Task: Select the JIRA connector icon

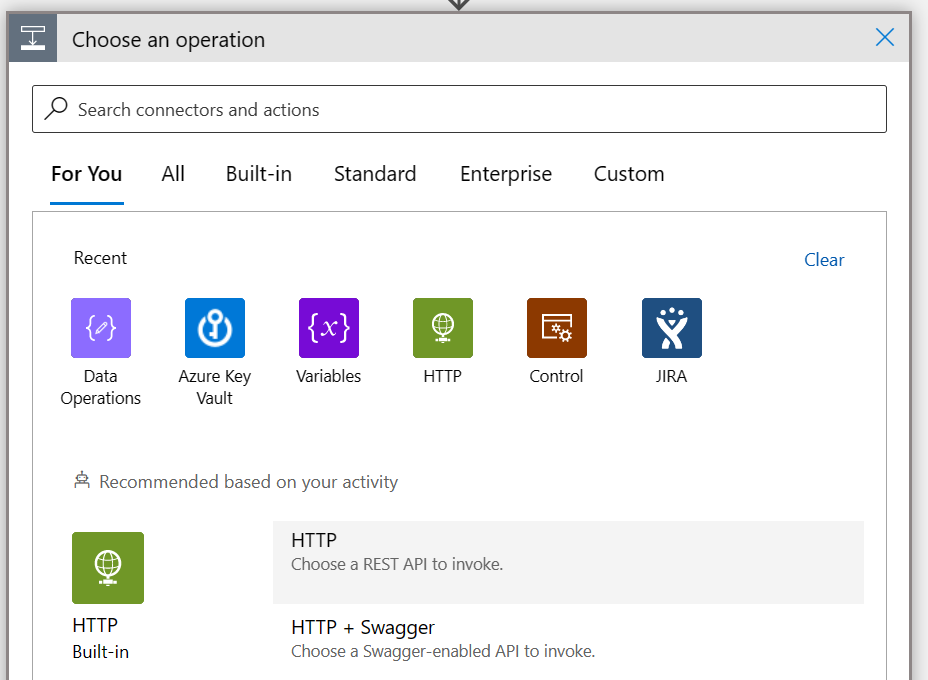Action: pos(671,327)
